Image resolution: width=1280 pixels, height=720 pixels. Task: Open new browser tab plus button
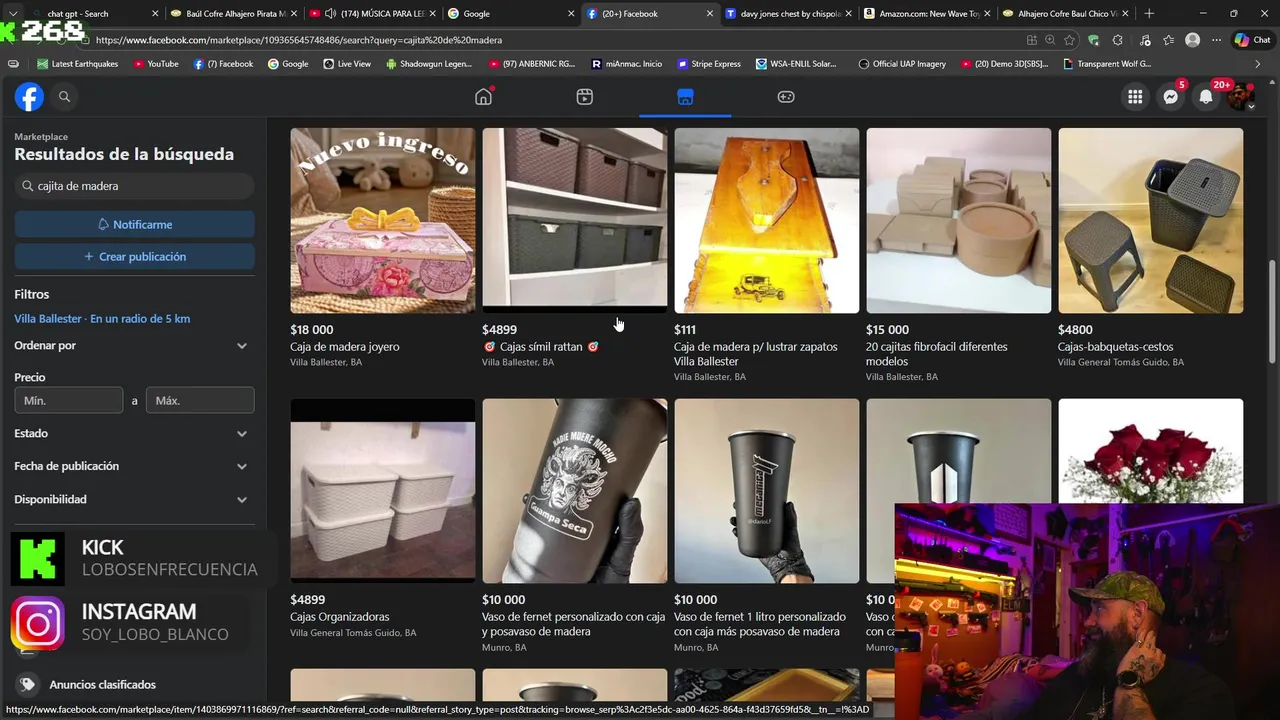click(x=1149, y=13)
